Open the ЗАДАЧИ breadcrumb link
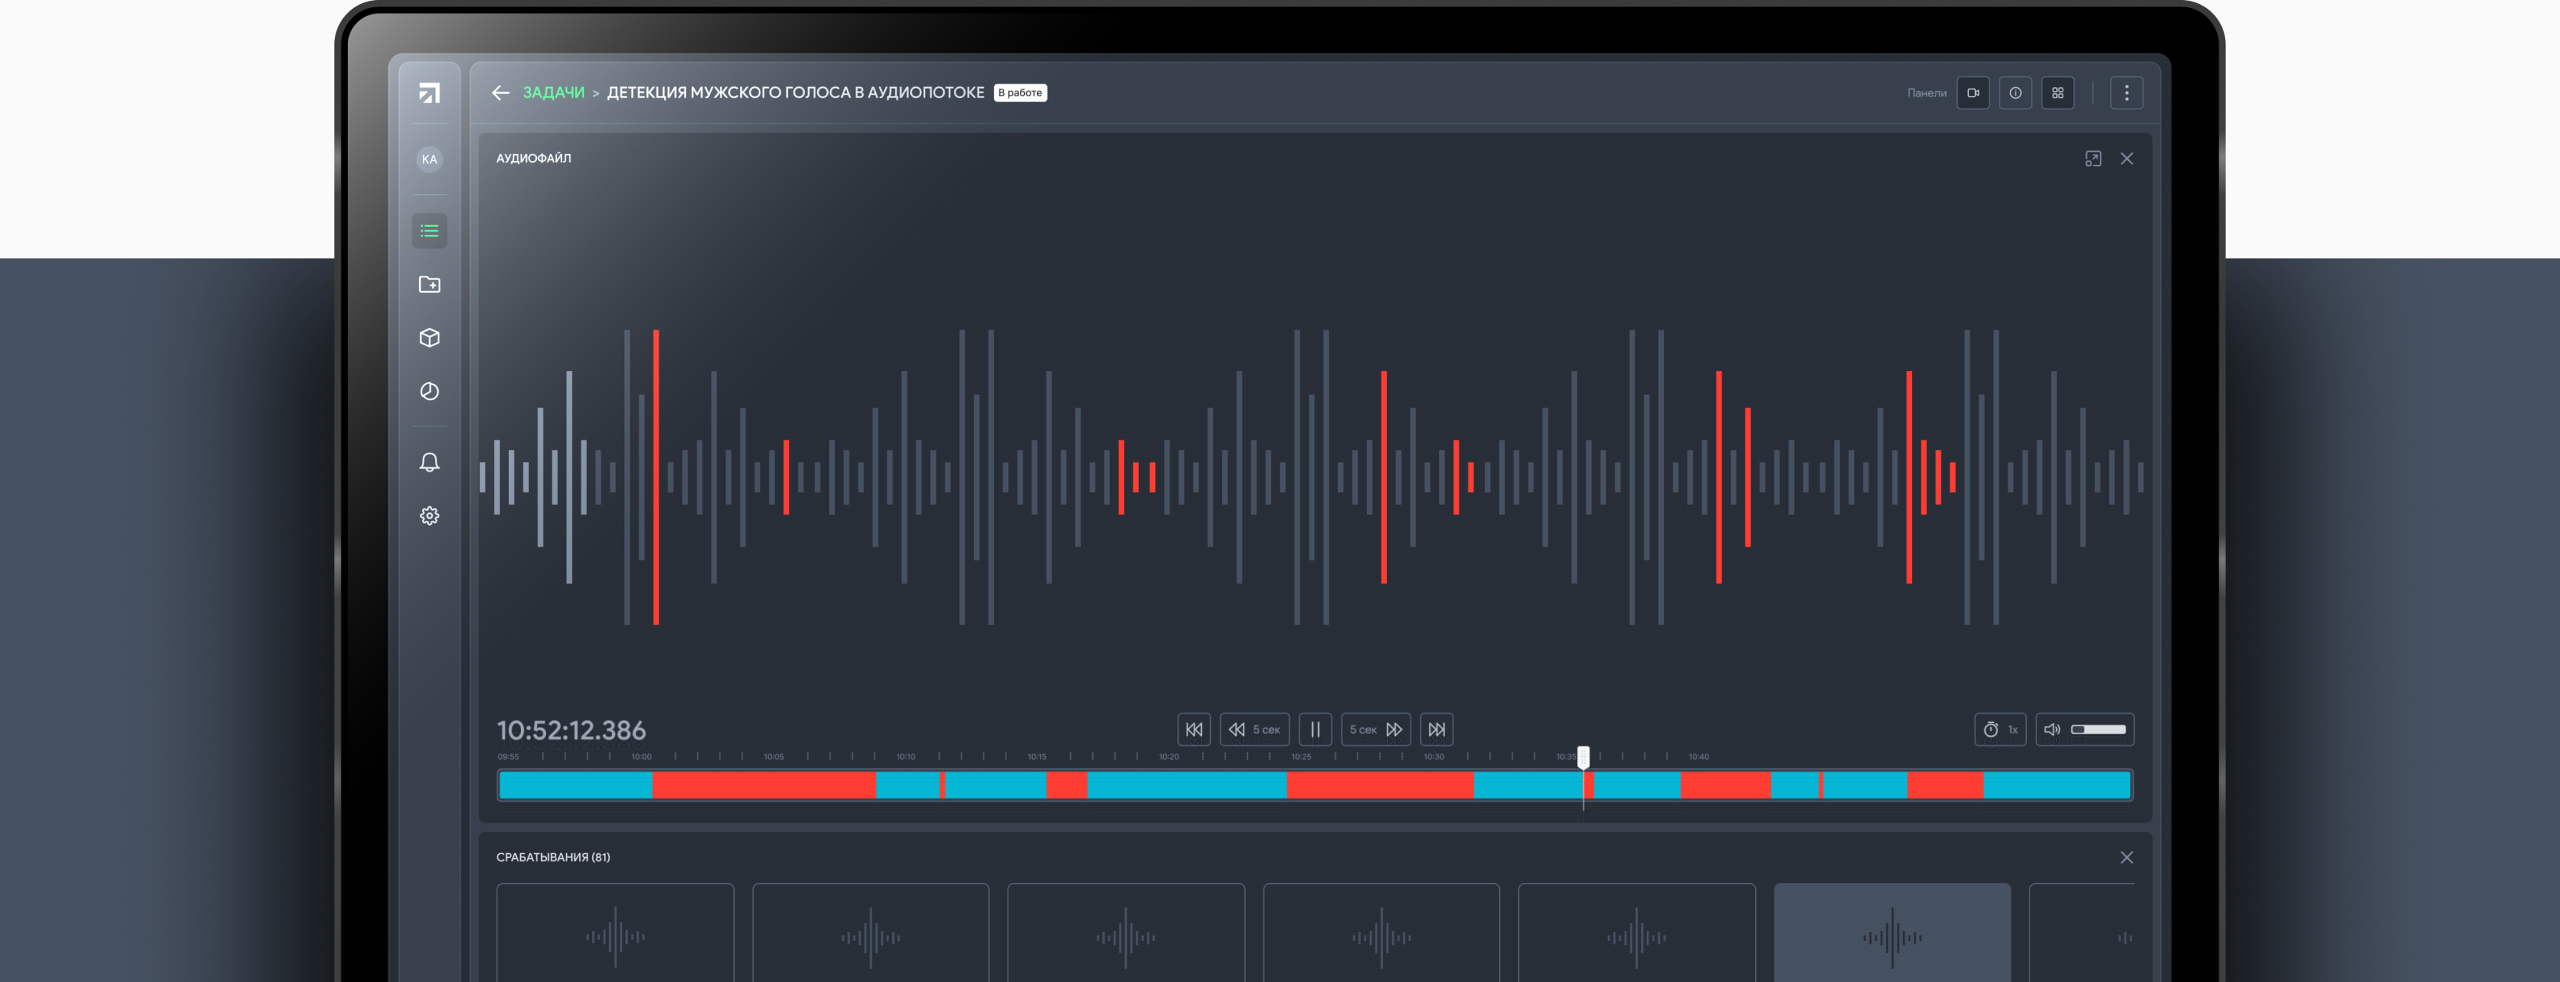Screen dimensions: 2560x982 553,93
